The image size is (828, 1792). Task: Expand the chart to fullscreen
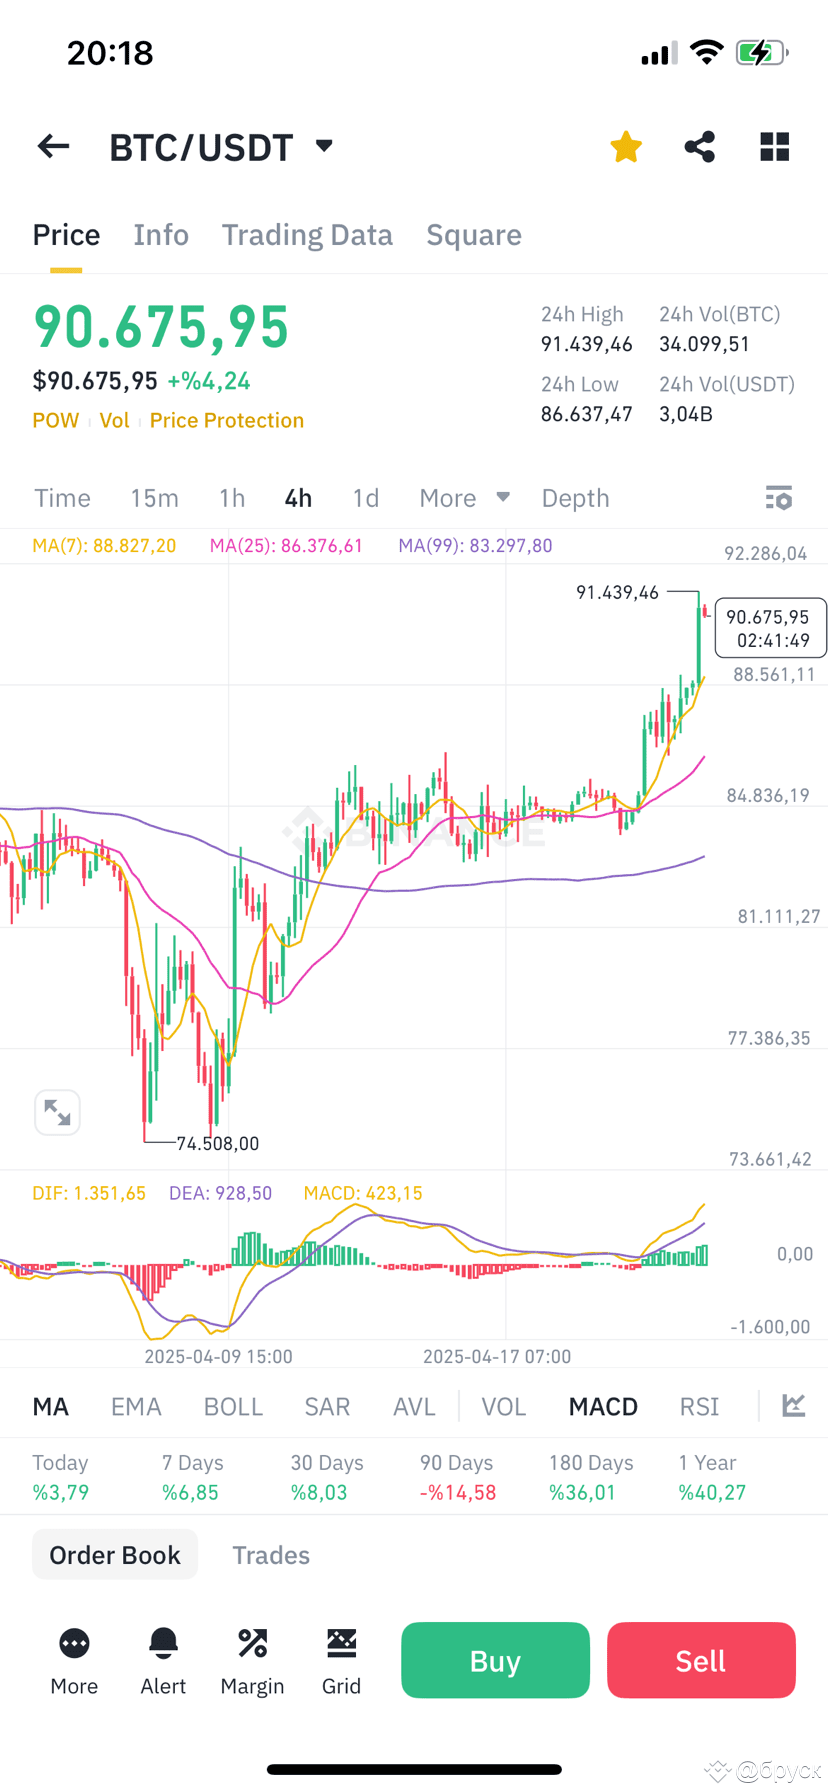[x=57, y=1112]
